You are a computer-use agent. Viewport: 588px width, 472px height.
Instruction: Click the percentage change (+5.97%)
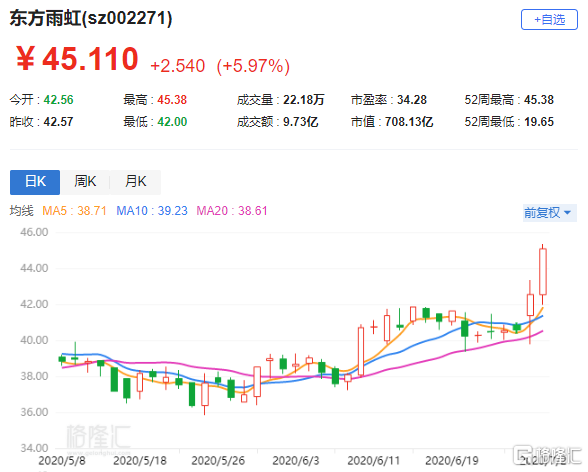click(253, 66)
